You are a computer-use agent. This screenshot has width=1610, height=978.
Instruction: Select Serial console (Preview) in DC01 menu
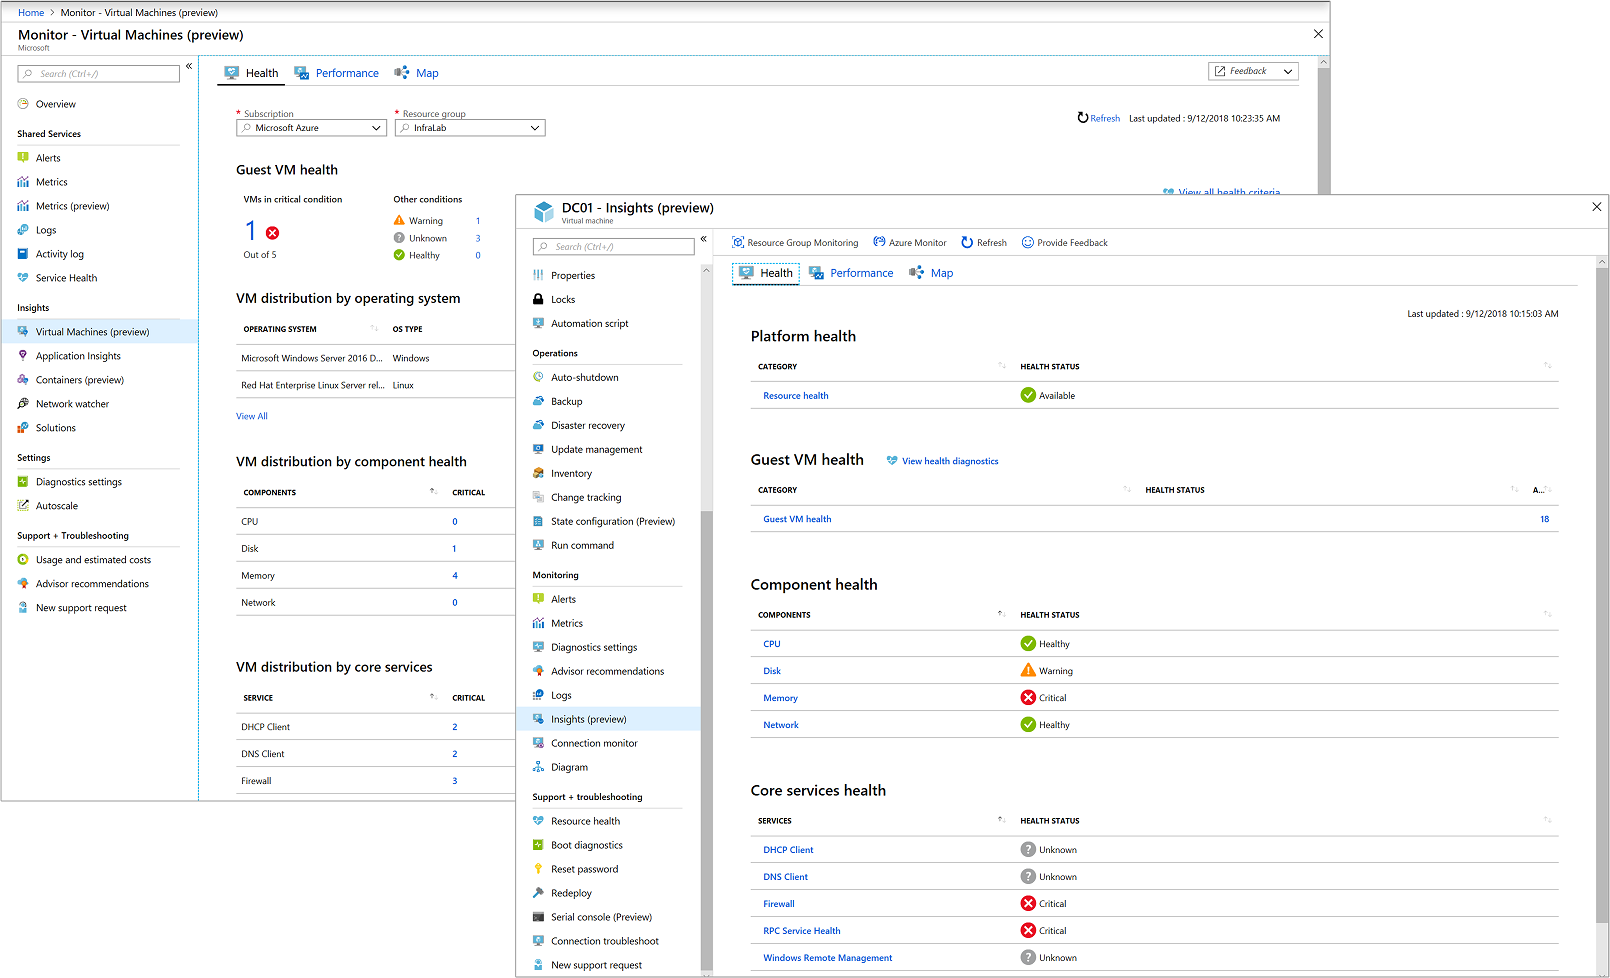tap(602, 916)
